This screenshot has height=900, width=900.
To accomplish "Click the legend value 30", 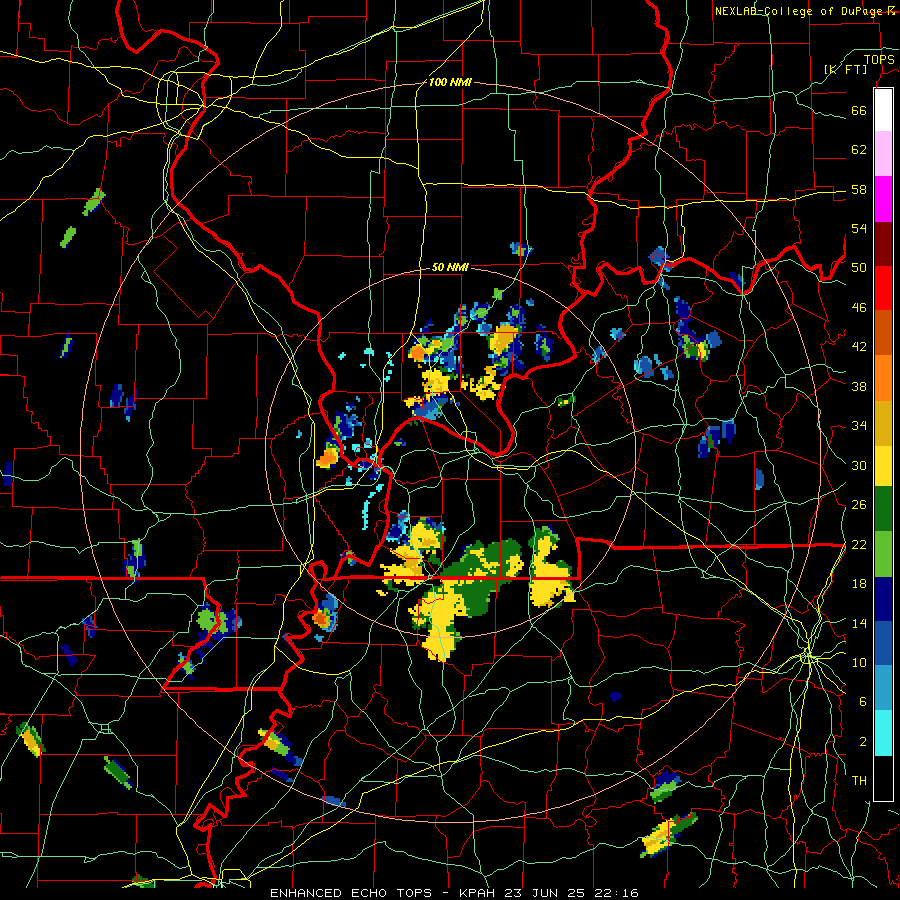I will pos(859,465).
